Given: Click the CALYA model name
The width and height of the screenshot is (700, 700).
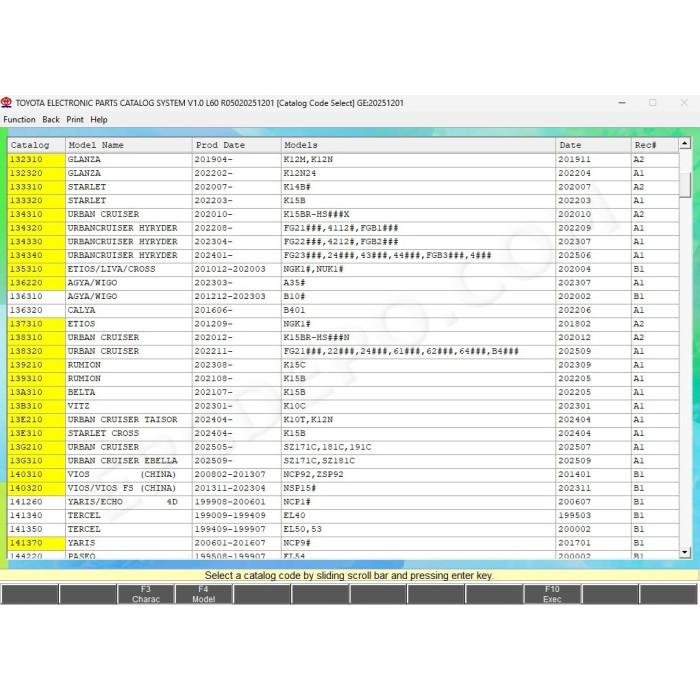Looking at the screenshot, I should click(x=81, y=310).
